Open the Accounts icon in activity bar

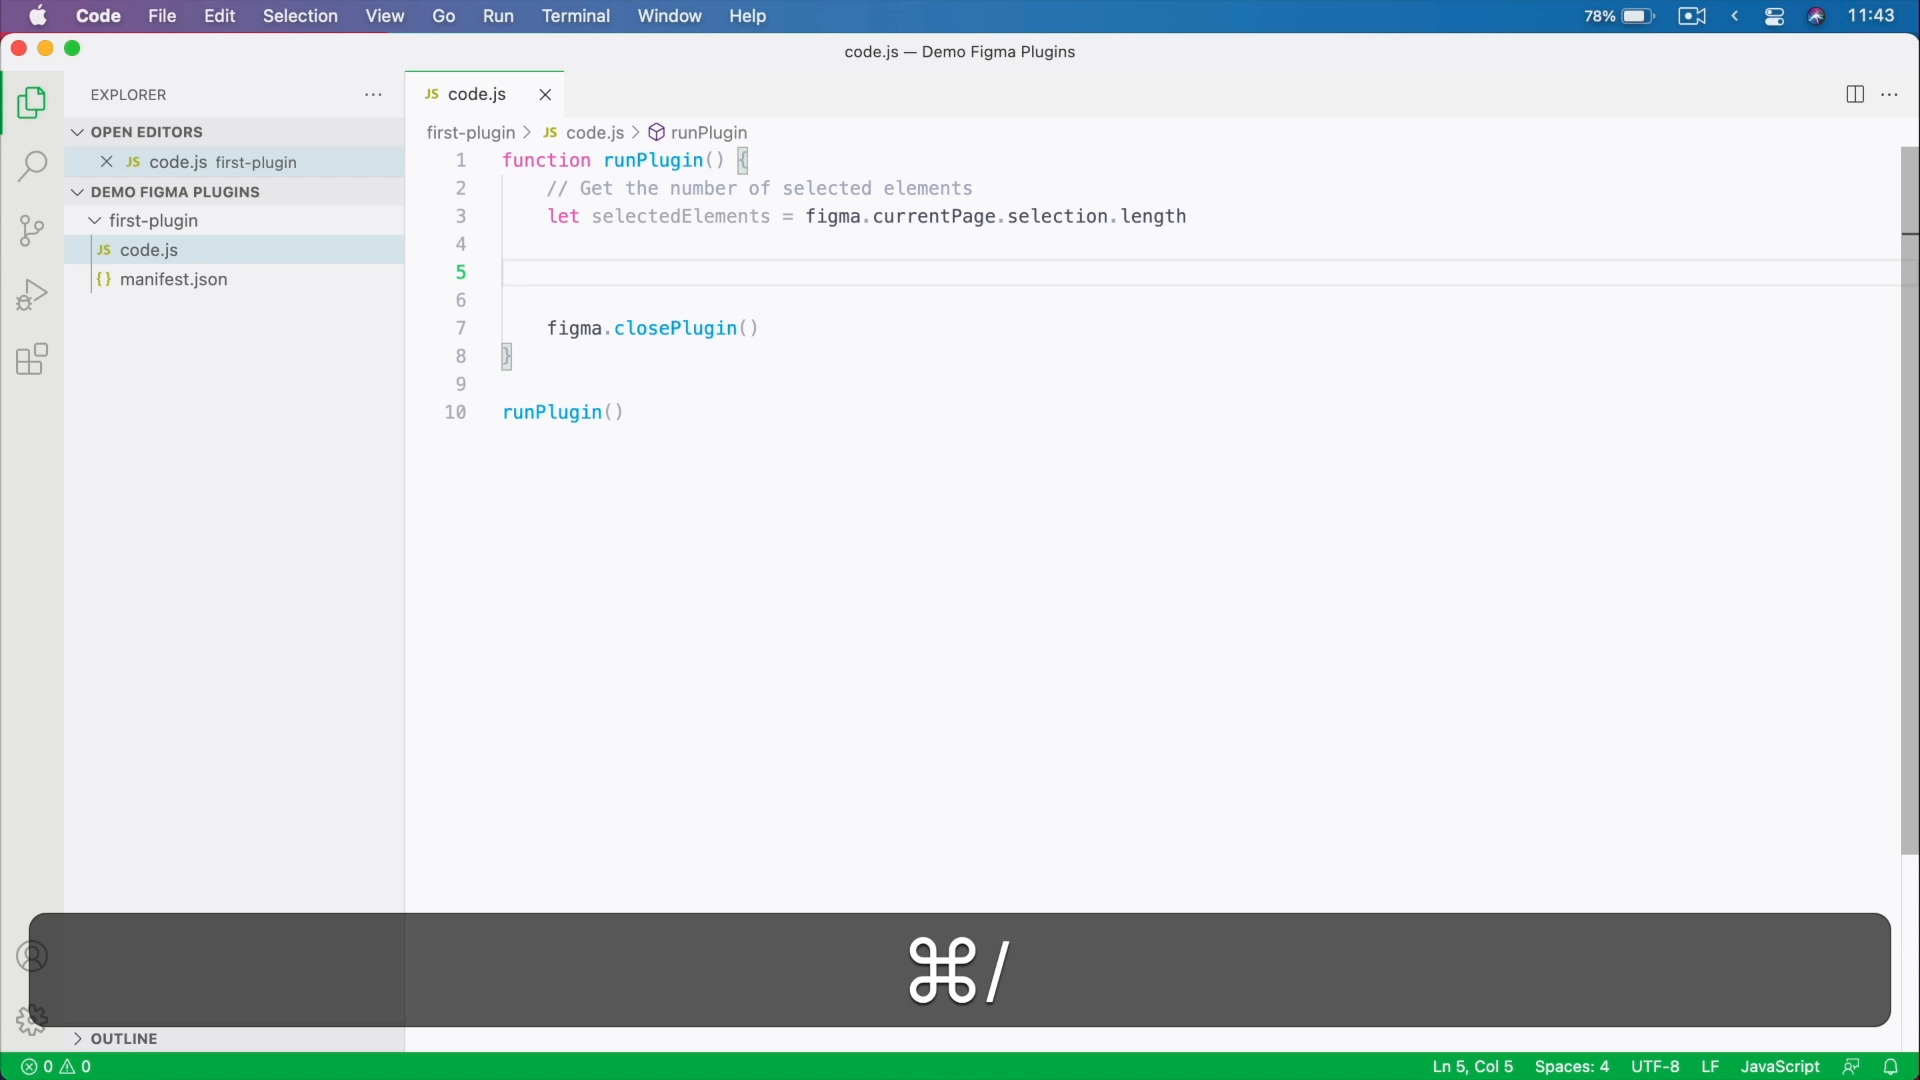[32, 957]
